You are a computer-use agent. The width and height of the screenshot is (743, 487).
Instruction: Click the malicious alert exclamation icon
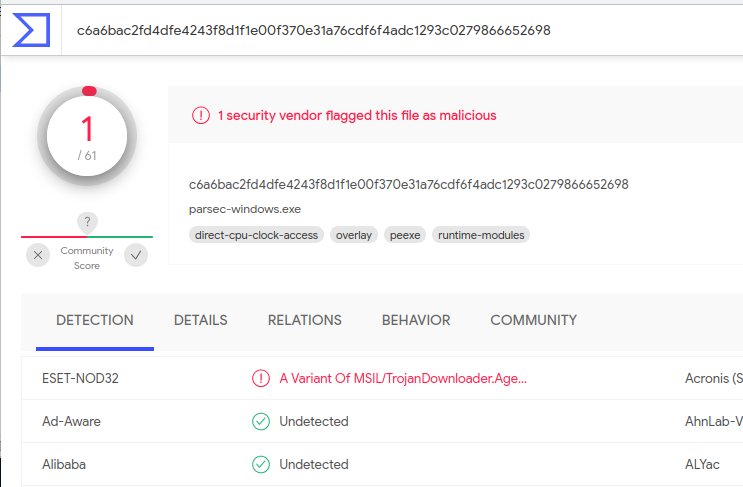(200, 115)
